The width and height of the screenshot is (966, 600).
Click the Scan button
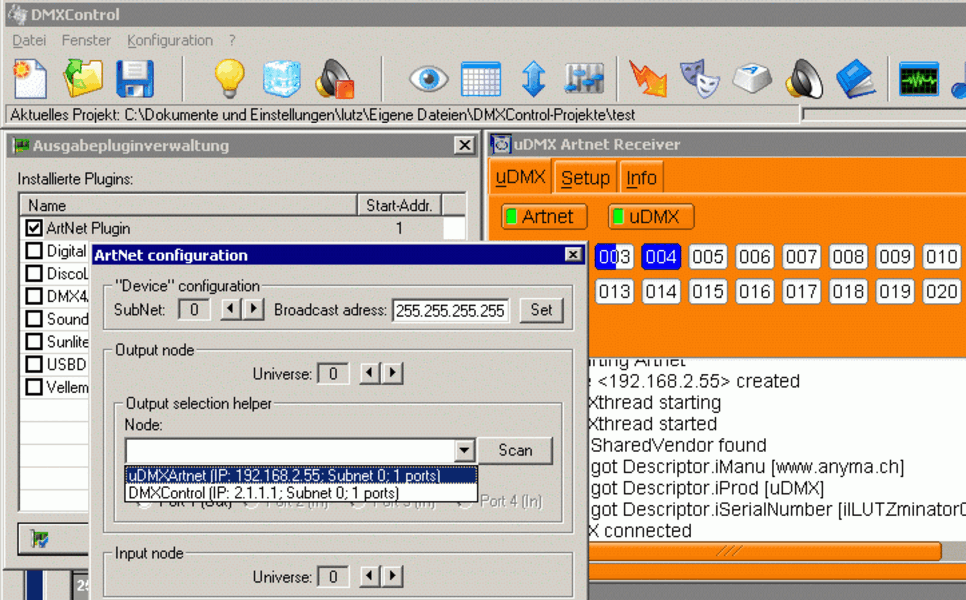click(515, 450)
